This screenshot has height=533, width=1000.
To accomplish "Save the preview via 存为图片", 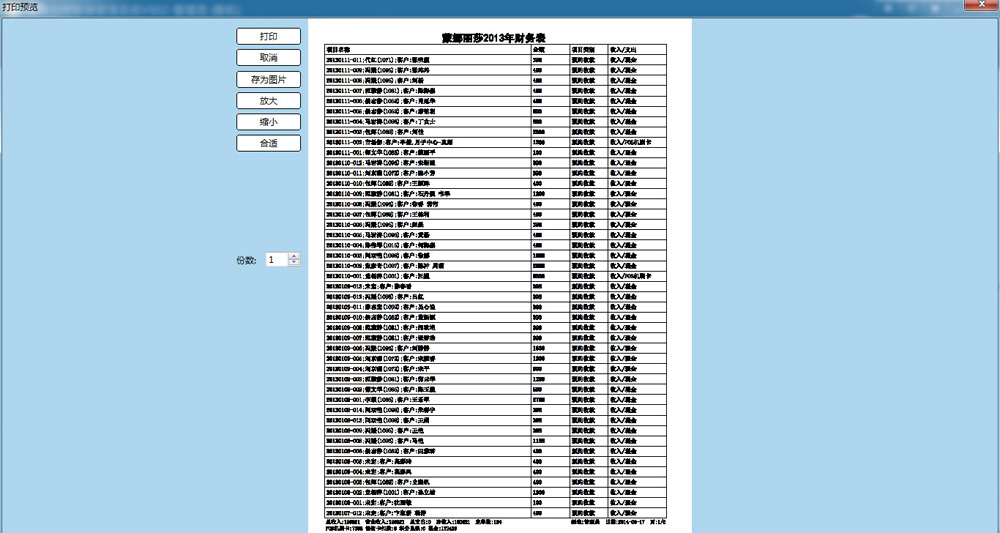I will (268, 80).
